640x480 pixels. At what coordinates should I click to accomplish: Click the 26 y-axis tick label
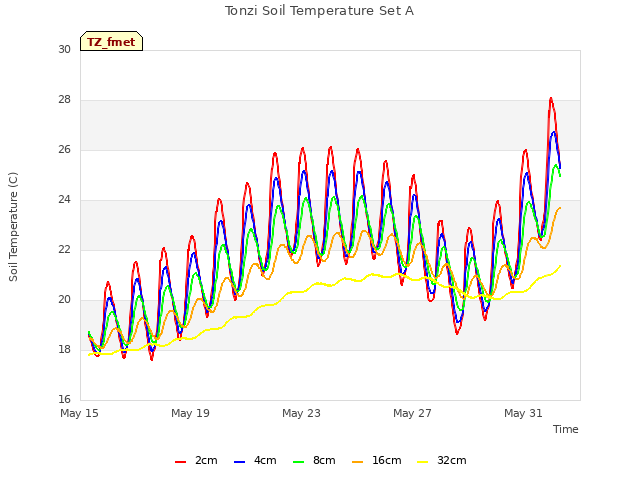point(64,149)
